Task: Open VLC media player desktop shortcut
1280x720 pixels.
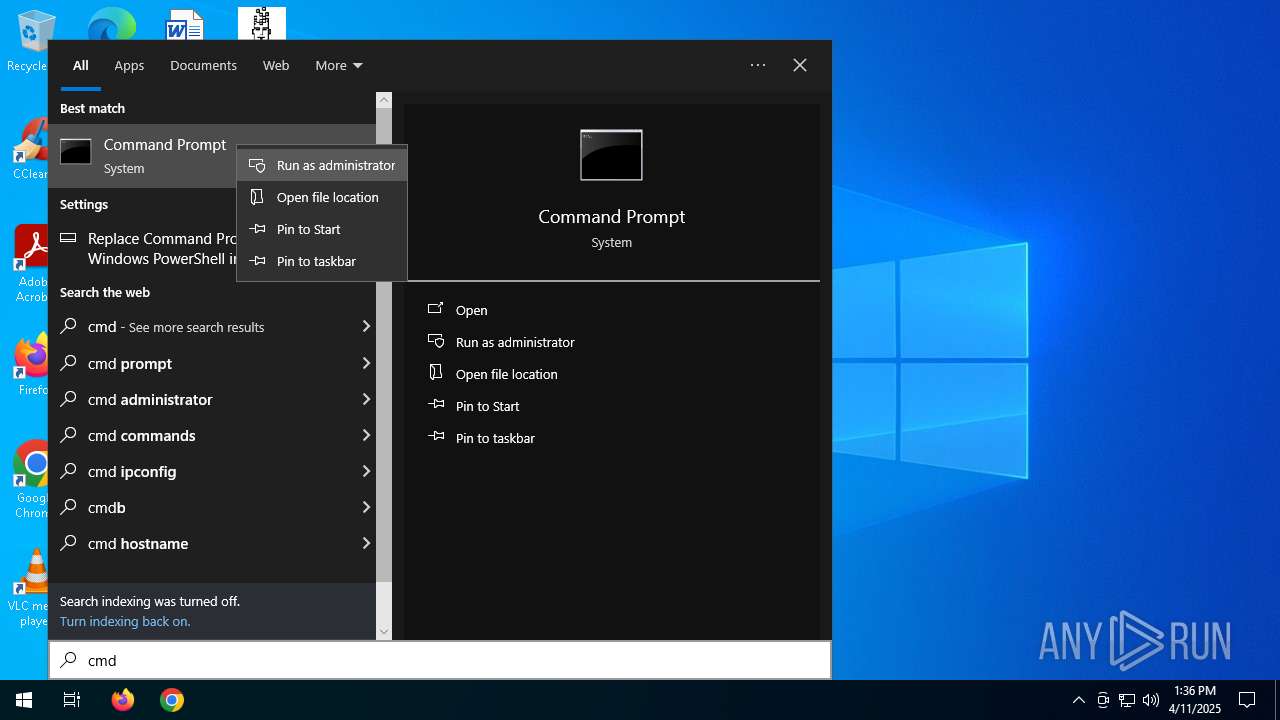Action: point(31,588)
